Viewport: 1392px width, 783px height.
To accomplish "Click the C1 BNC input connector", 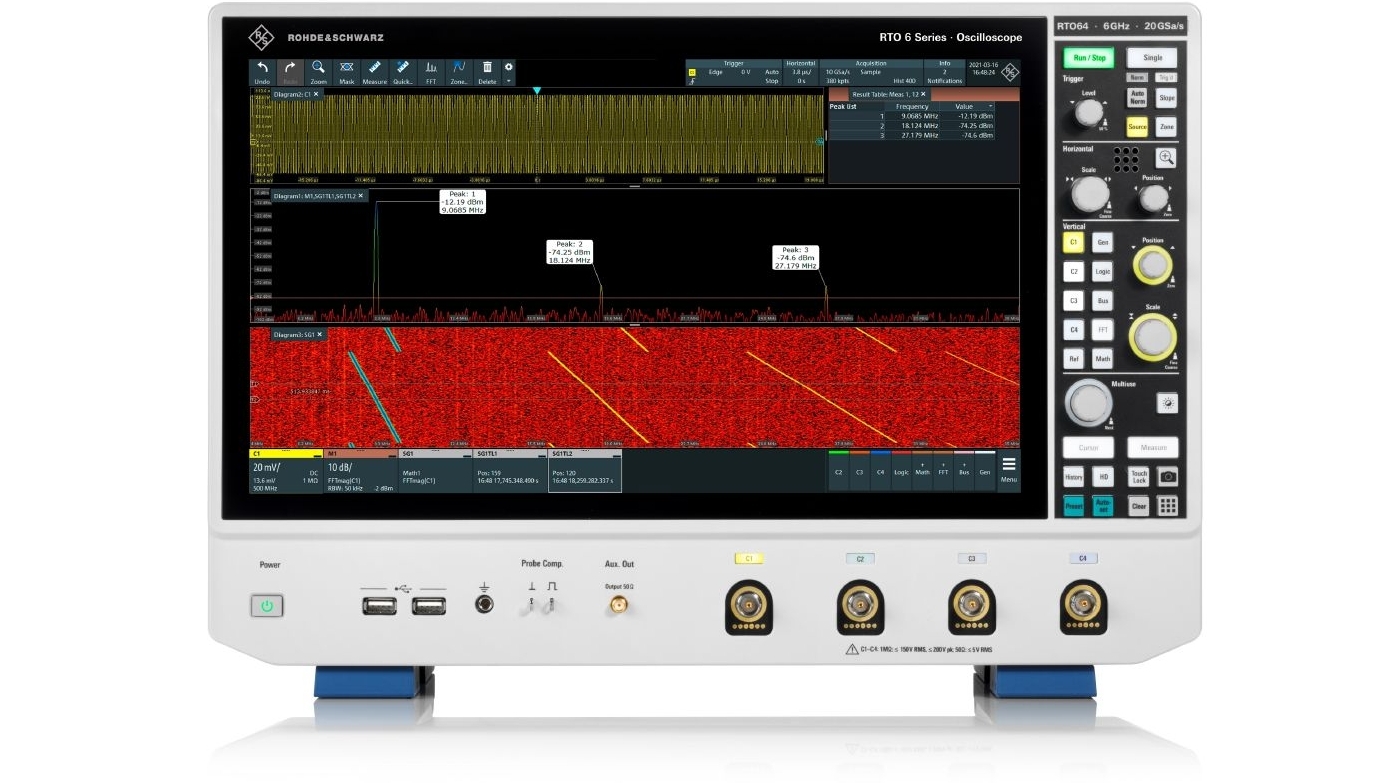I will coord(748,606).
